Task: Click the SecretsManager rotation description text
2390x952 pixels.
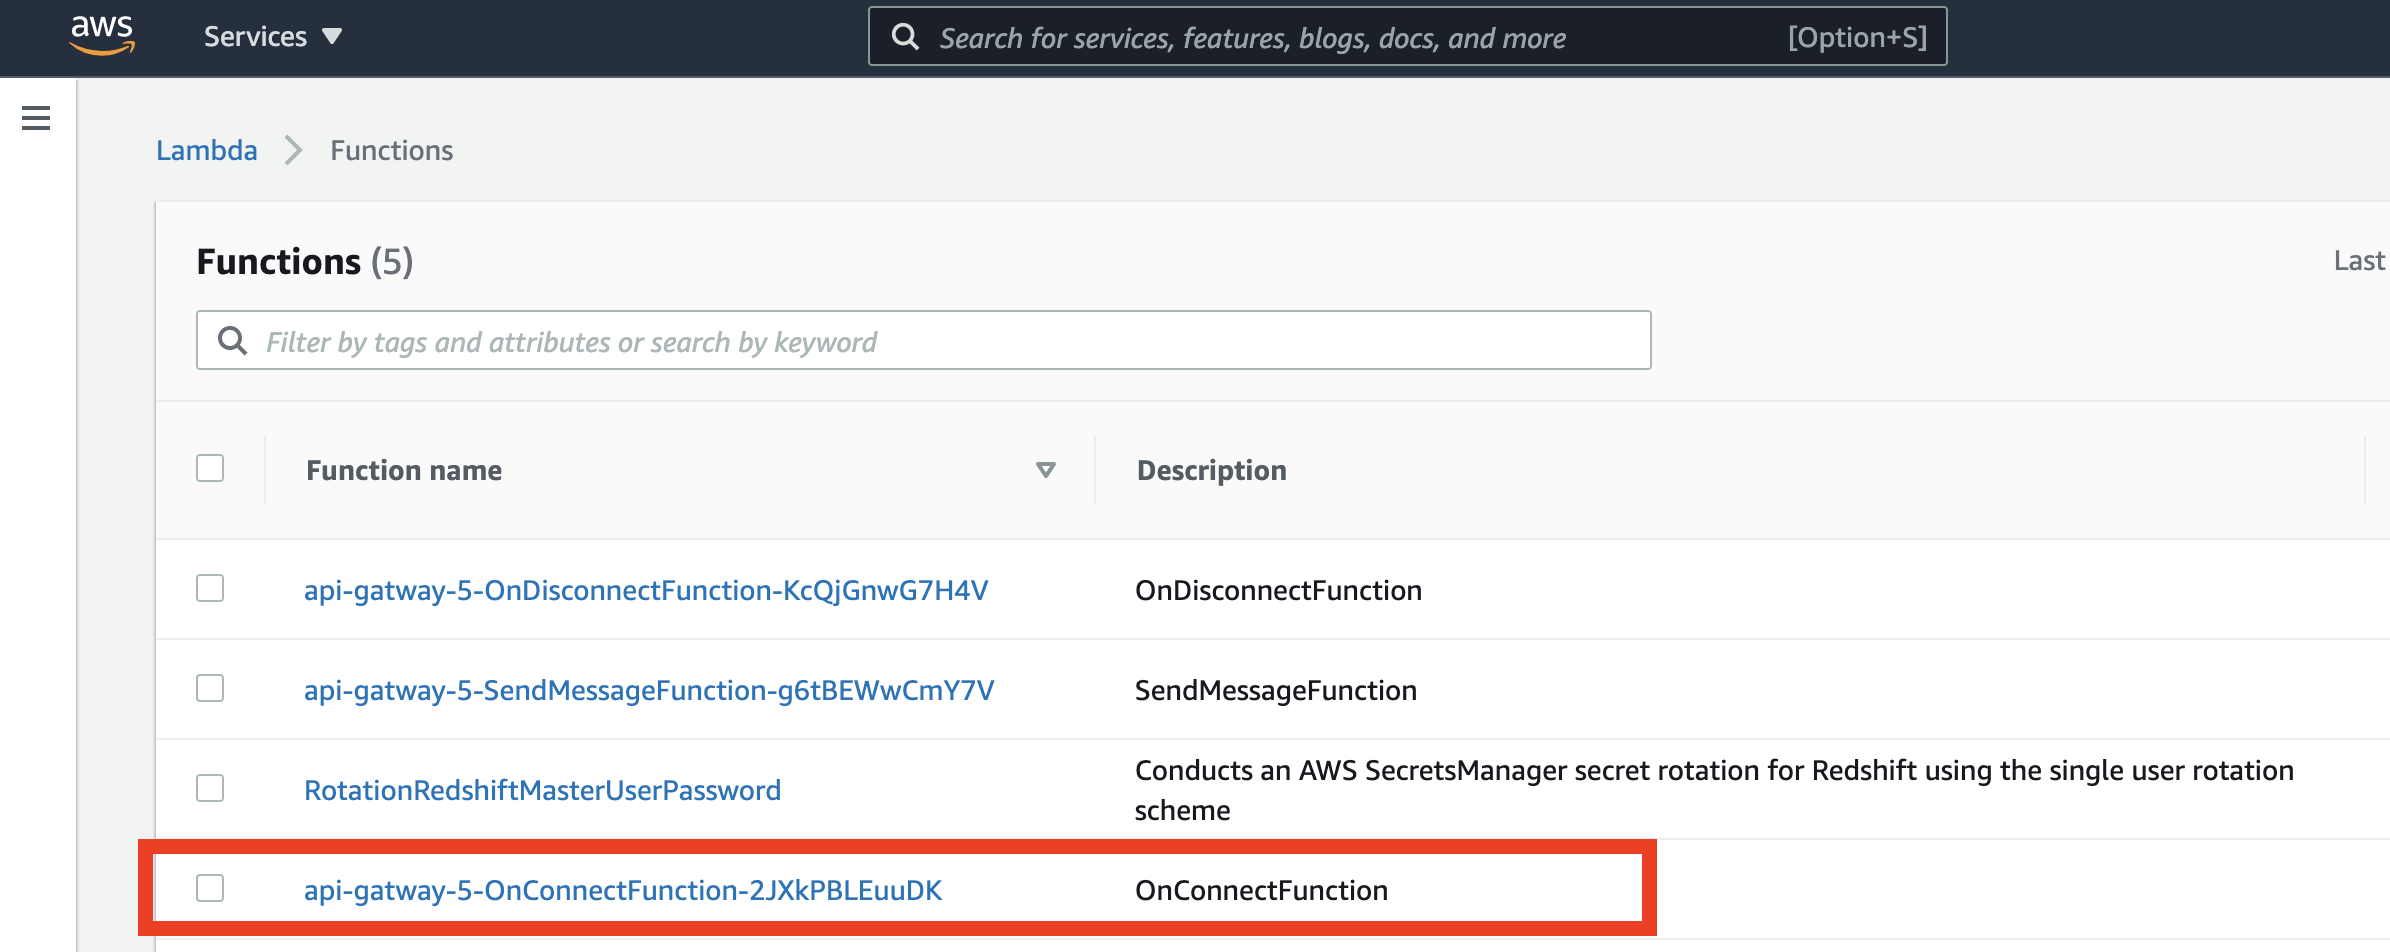Action: pos(1714,790)
